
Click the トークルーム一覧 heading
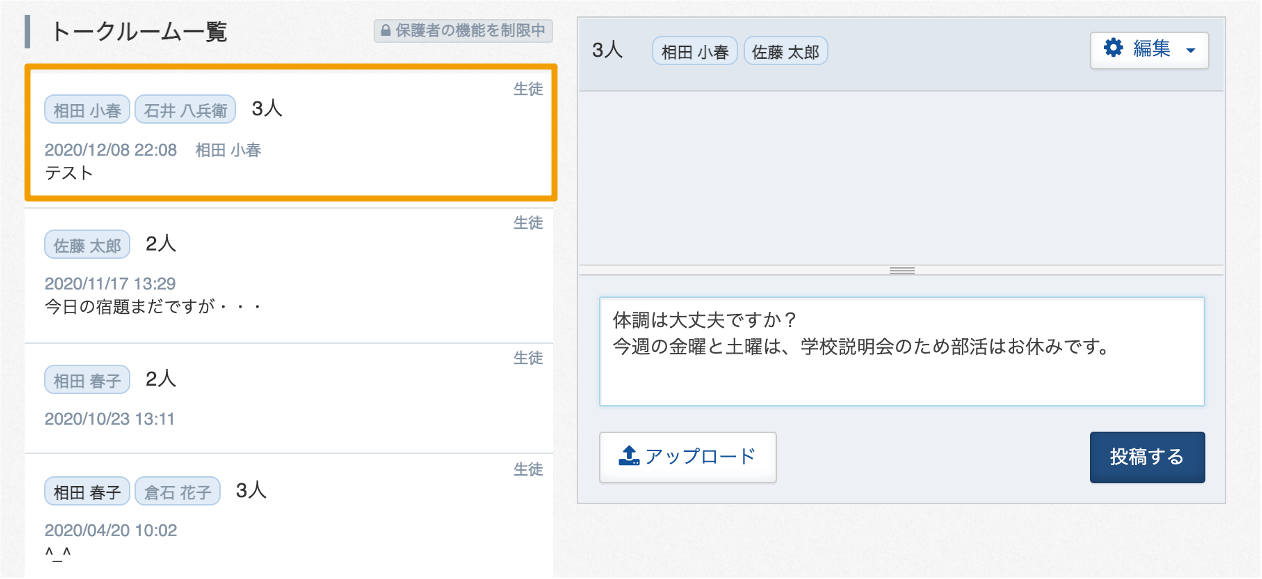point(139,32)
